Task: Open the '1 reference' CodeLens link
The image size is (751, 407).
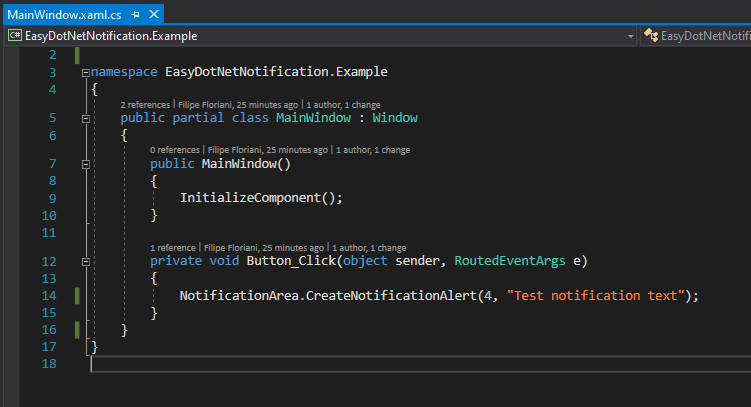Action: tap(173, 248)
